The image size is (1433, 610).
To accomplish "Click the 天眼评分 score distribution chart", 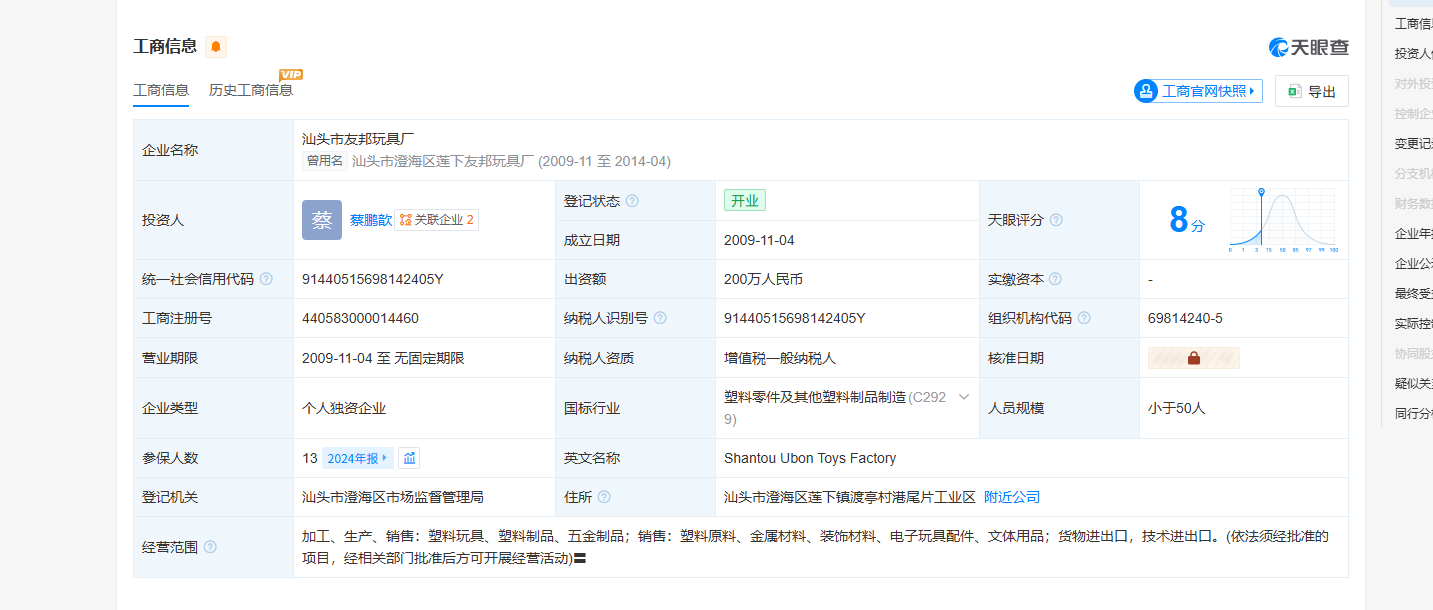I will [x=1283, y=218].
